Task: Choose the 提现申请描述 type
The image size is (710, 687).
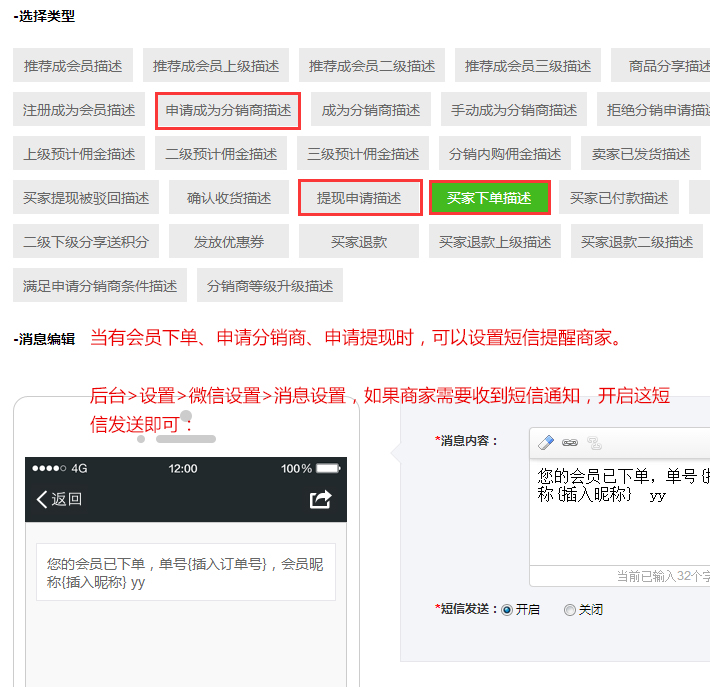Action: tap(359, 198)
